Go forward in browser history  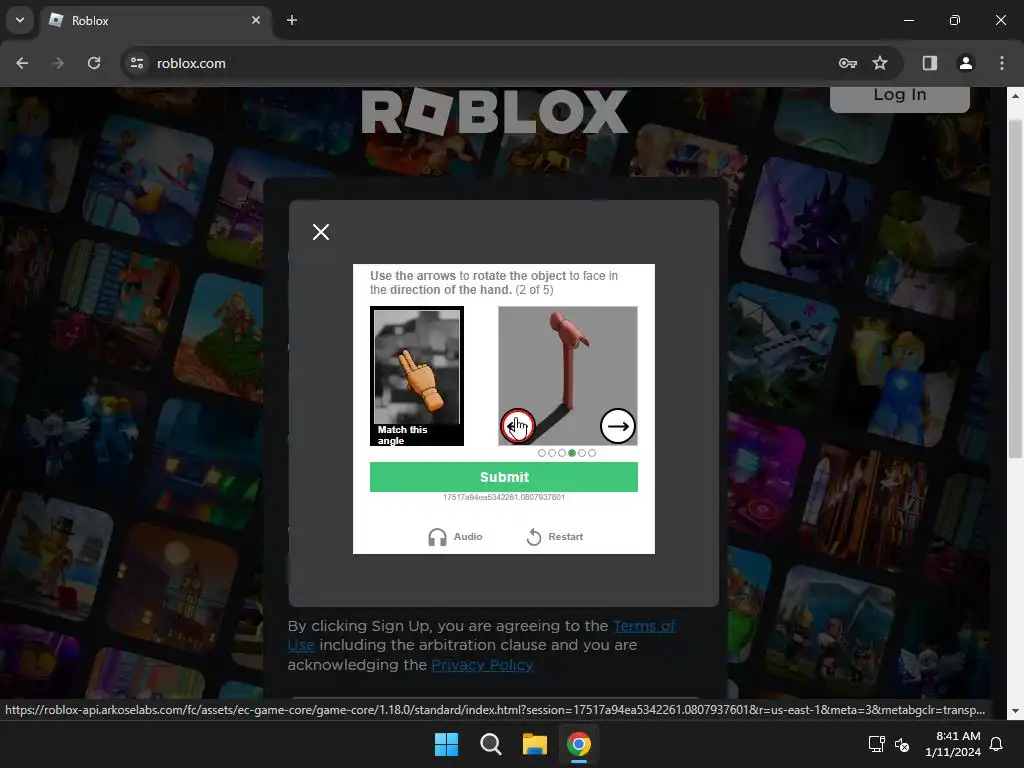[58, 63]
